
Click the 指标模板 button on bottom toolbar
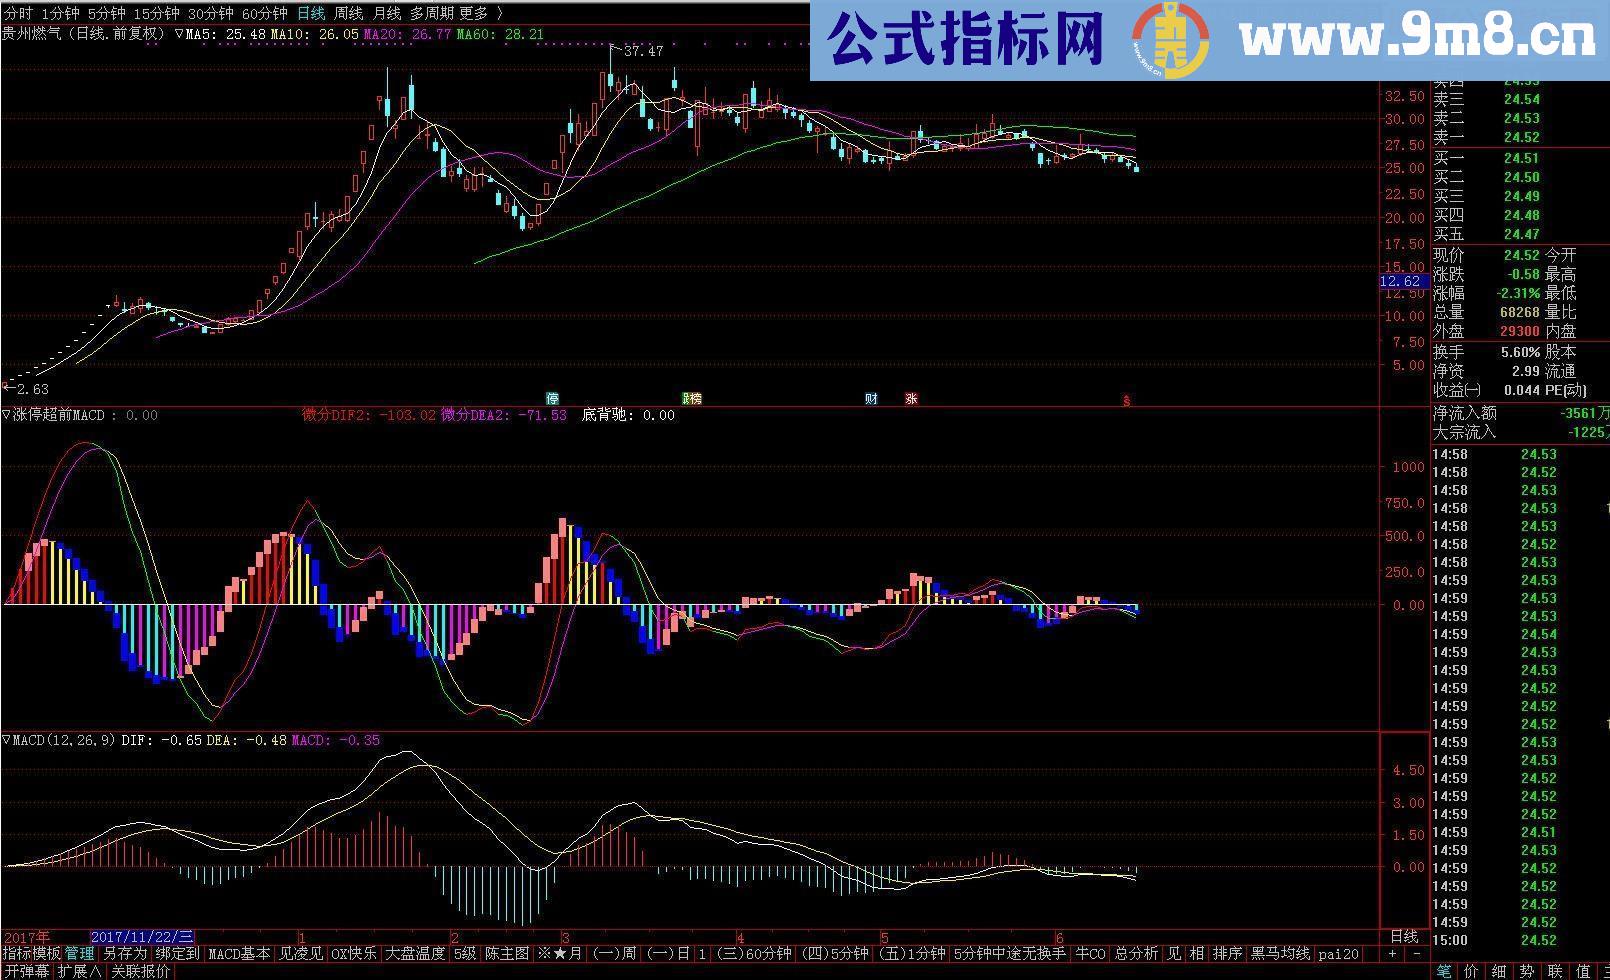pyautogui.click(x=29, y=953)
